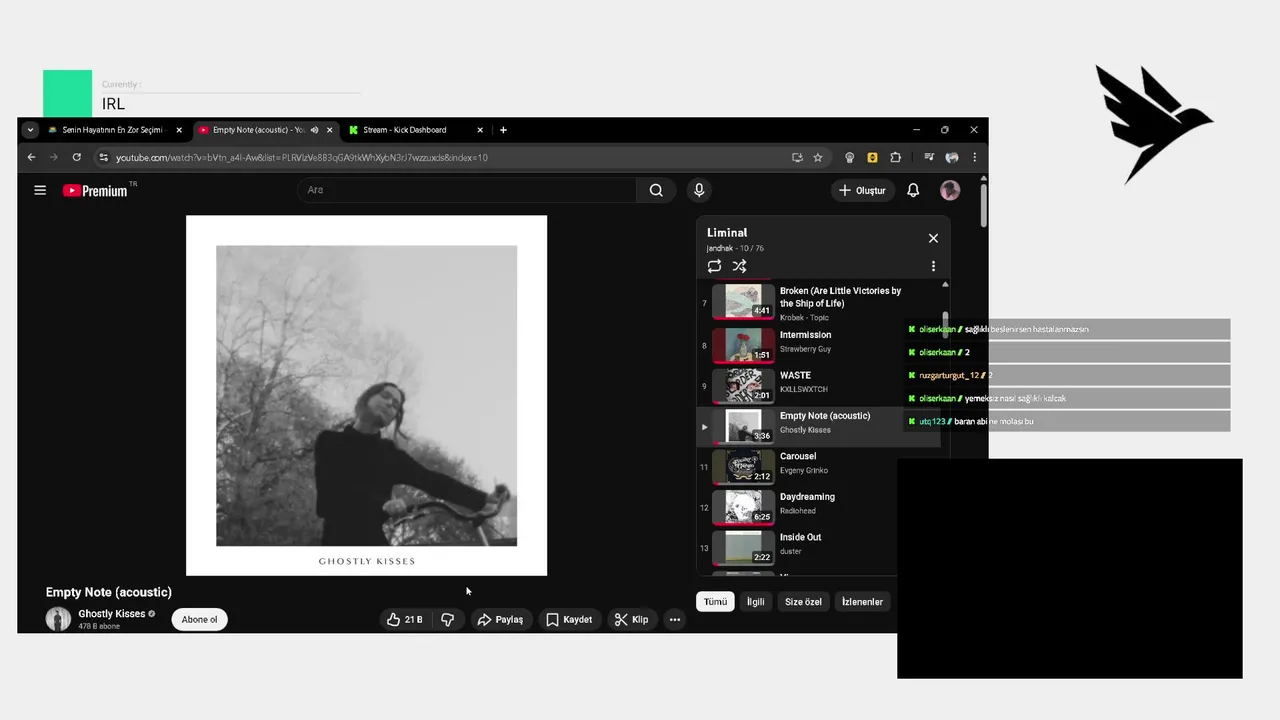Dislike the Empty Note video
Screen dimensions: 1280x720
click(x=448, y=620)
